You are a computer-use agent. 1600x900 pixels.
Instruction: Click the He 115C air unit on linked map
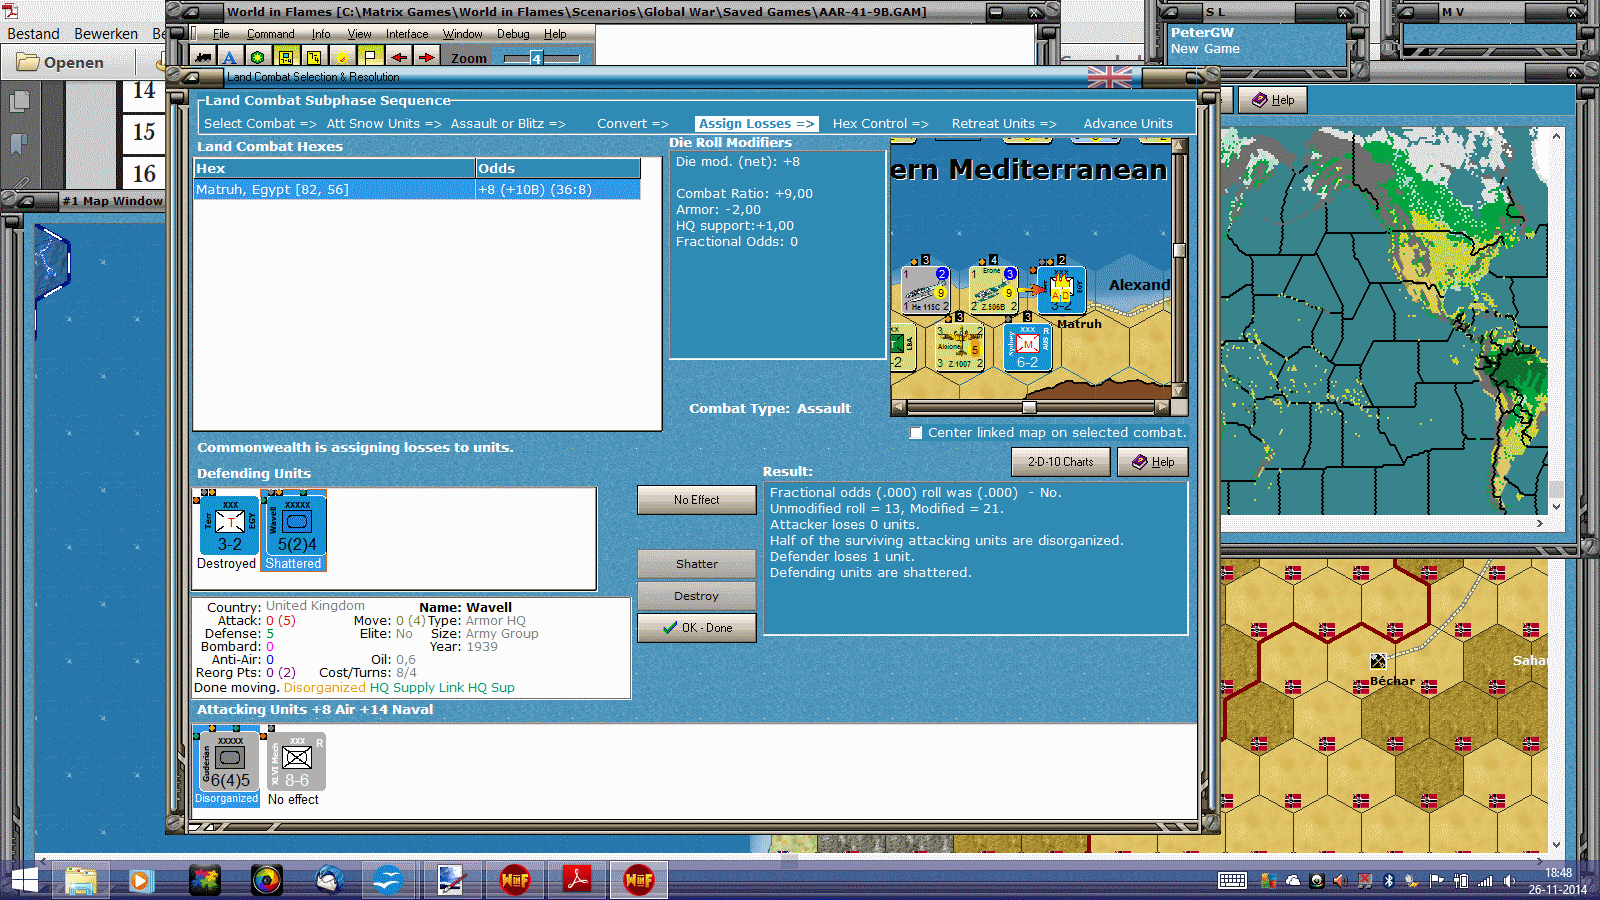(926, 289)
